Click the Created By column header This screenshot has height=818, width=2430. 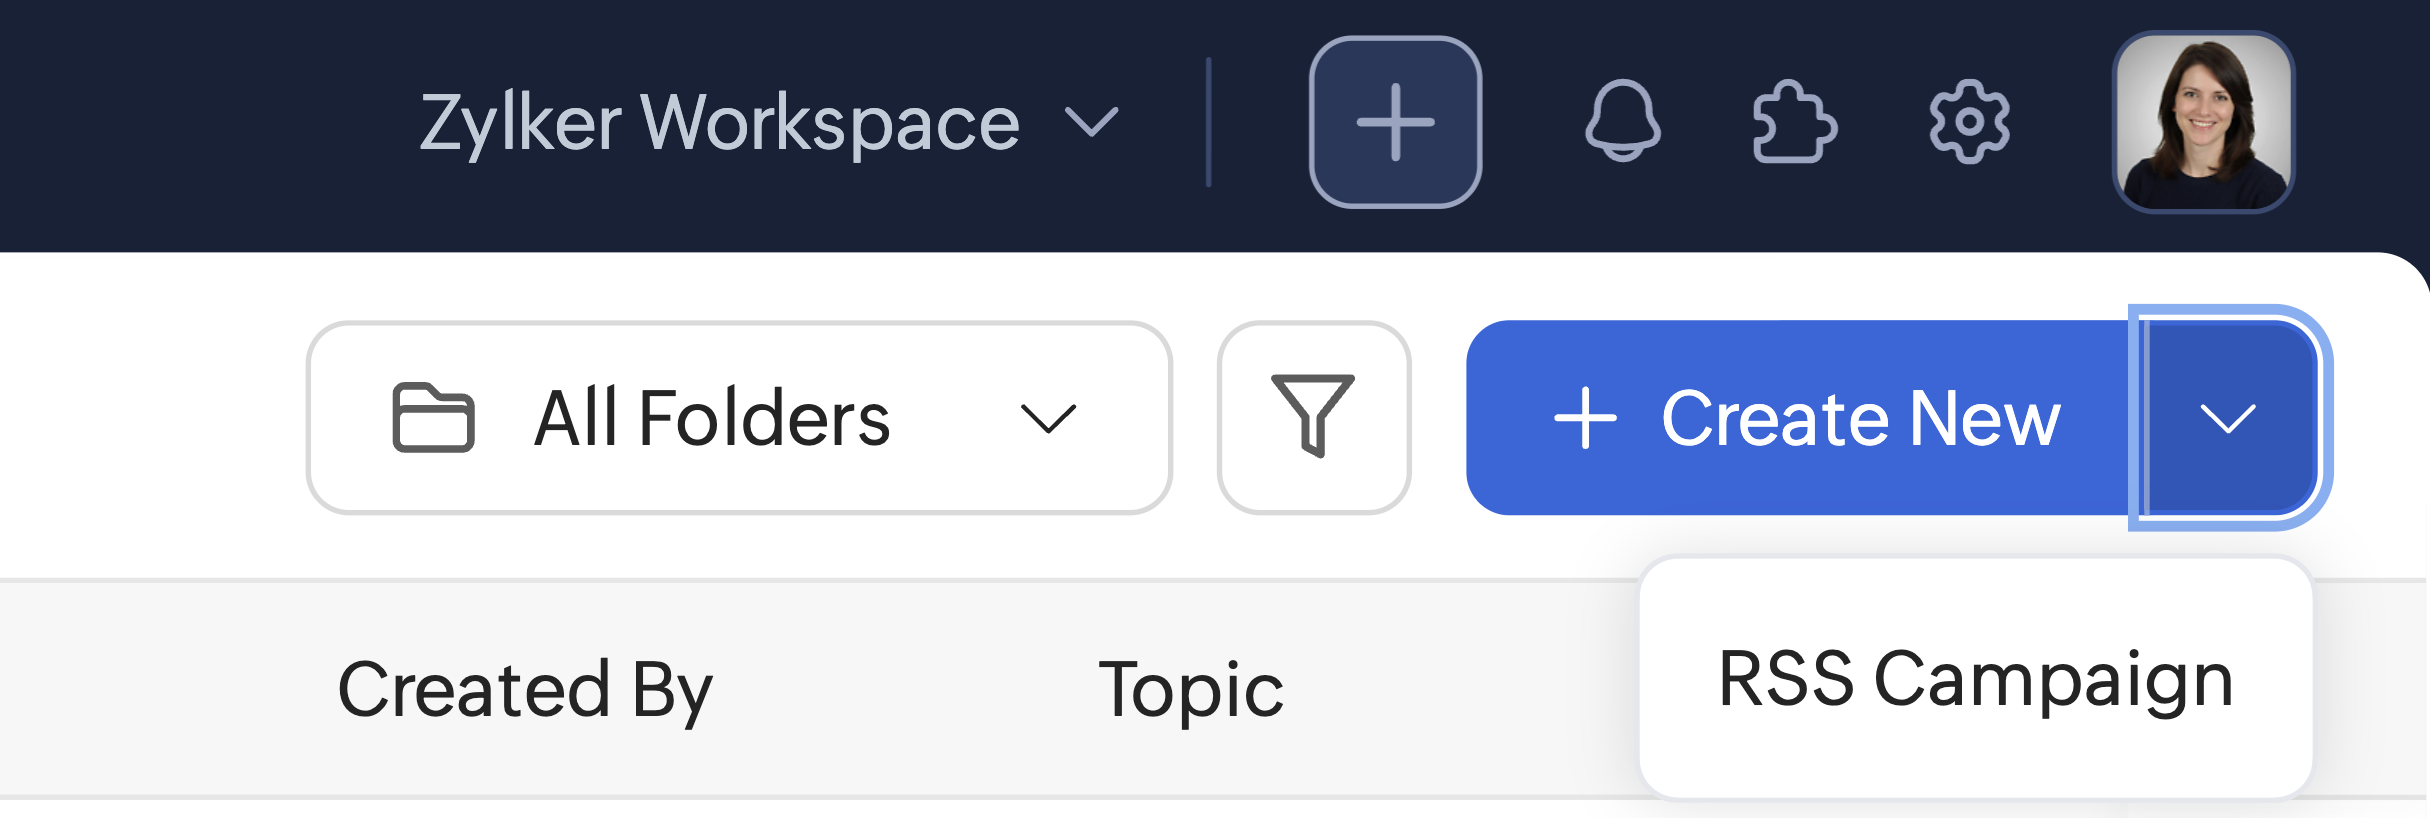(x=525, y=689)
